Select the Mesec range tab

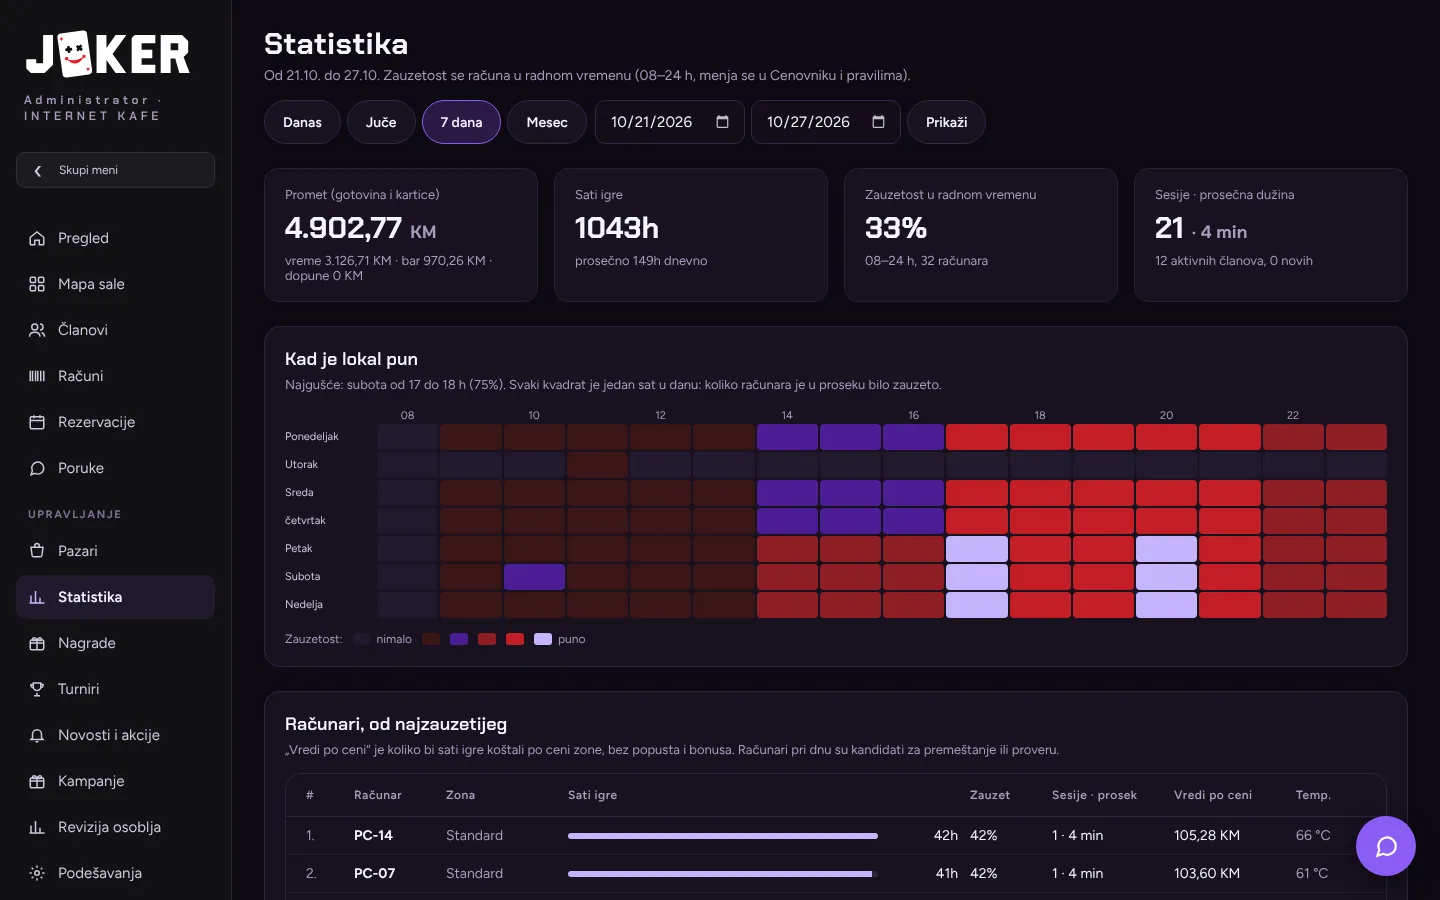[x=547, y=122]
